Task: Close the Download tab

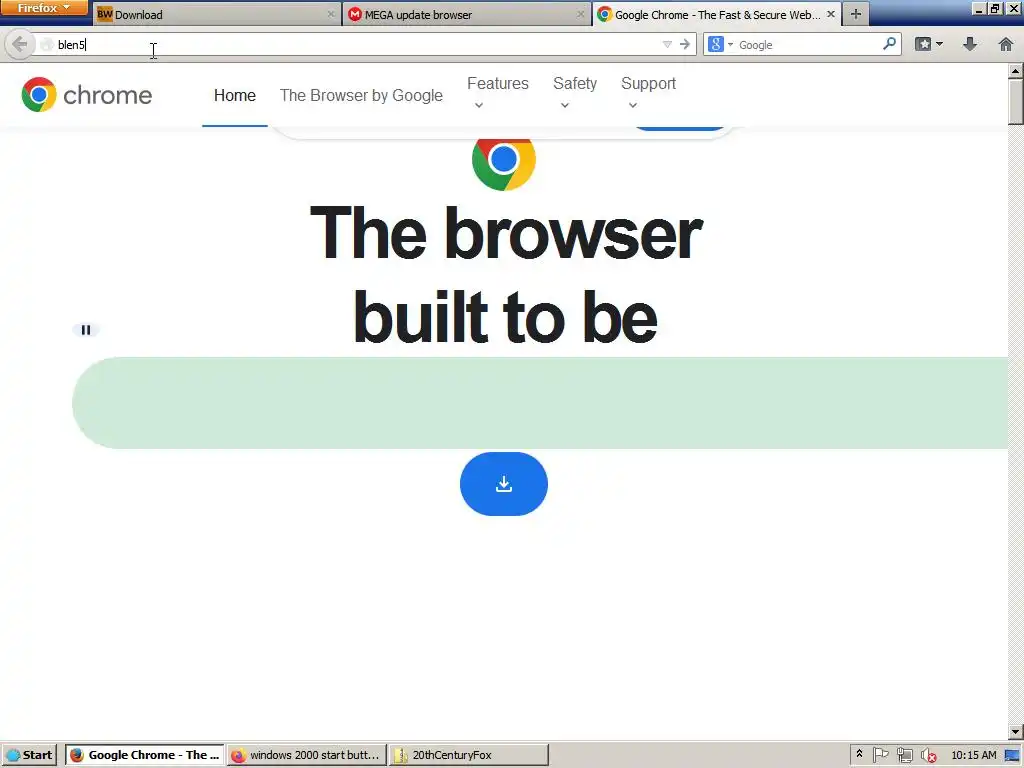Action: [x=331, y=14]
